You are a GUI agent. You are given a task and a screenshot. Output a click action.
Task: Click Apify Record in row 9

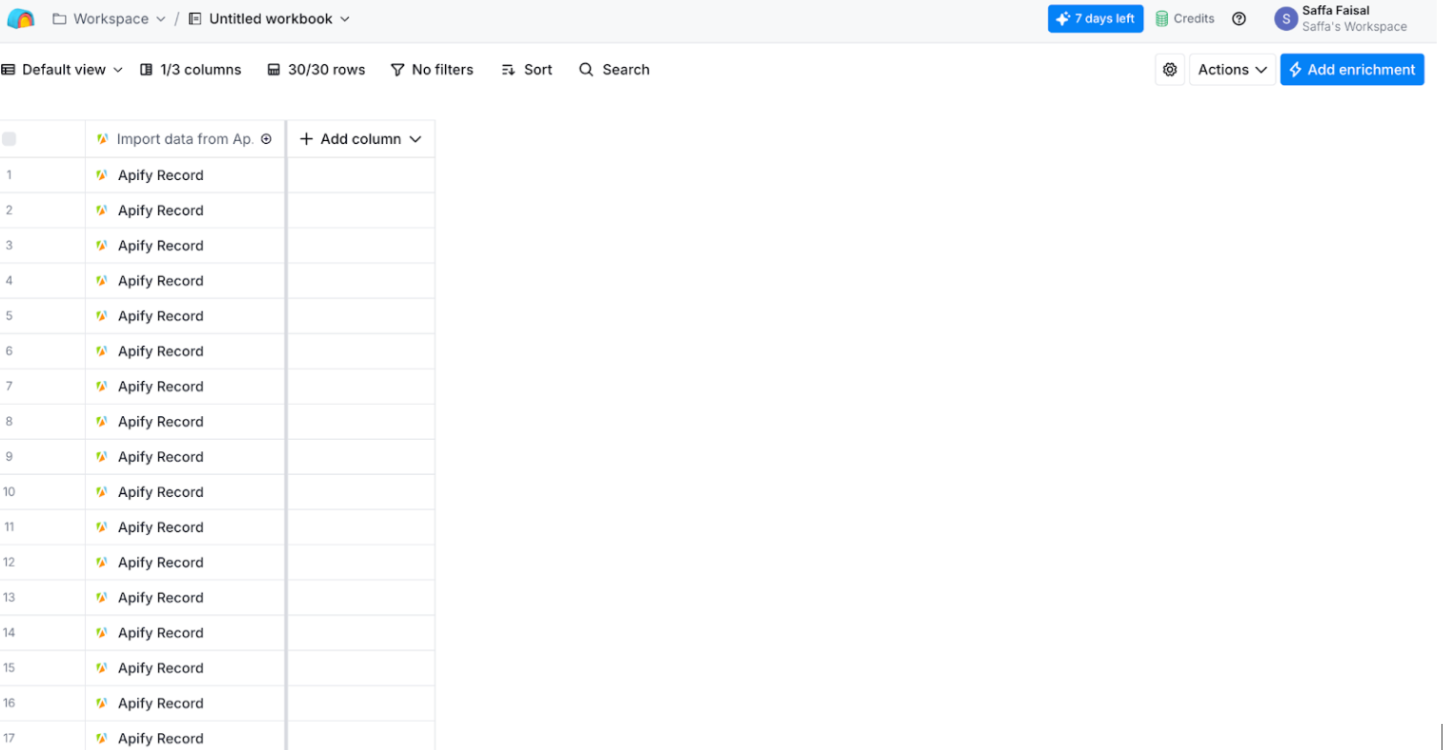tap(160, 457)
